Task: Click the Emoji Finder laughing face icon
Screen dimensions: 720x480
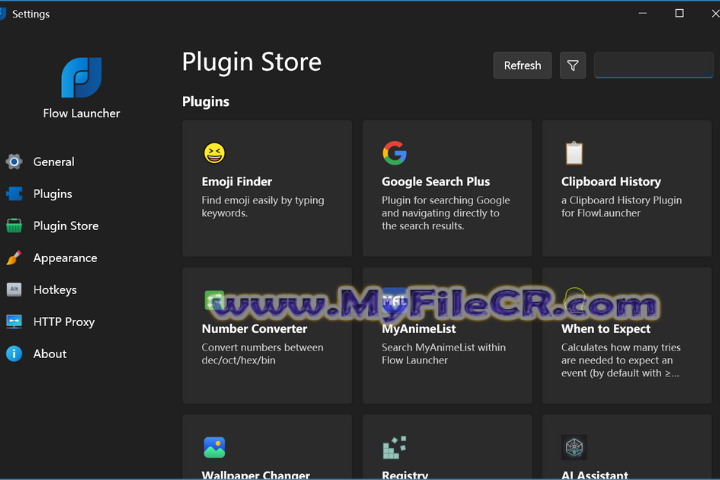Action: click(214, 153)
